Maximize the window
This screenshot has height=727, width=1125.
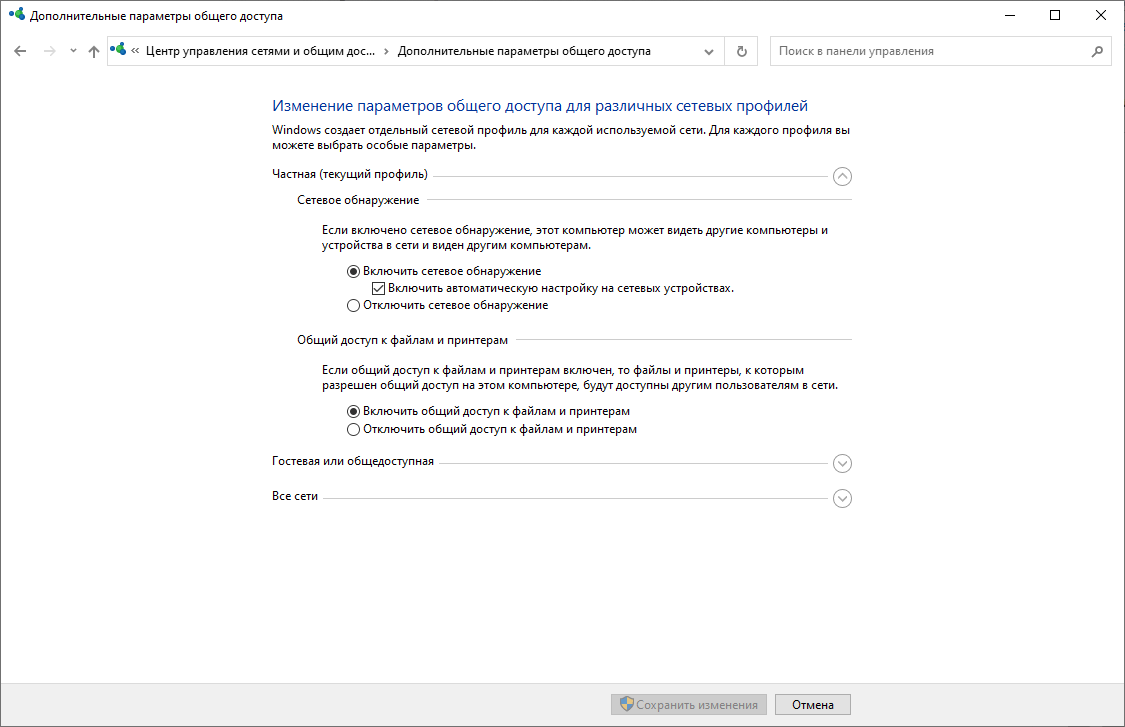(1055, 15)
